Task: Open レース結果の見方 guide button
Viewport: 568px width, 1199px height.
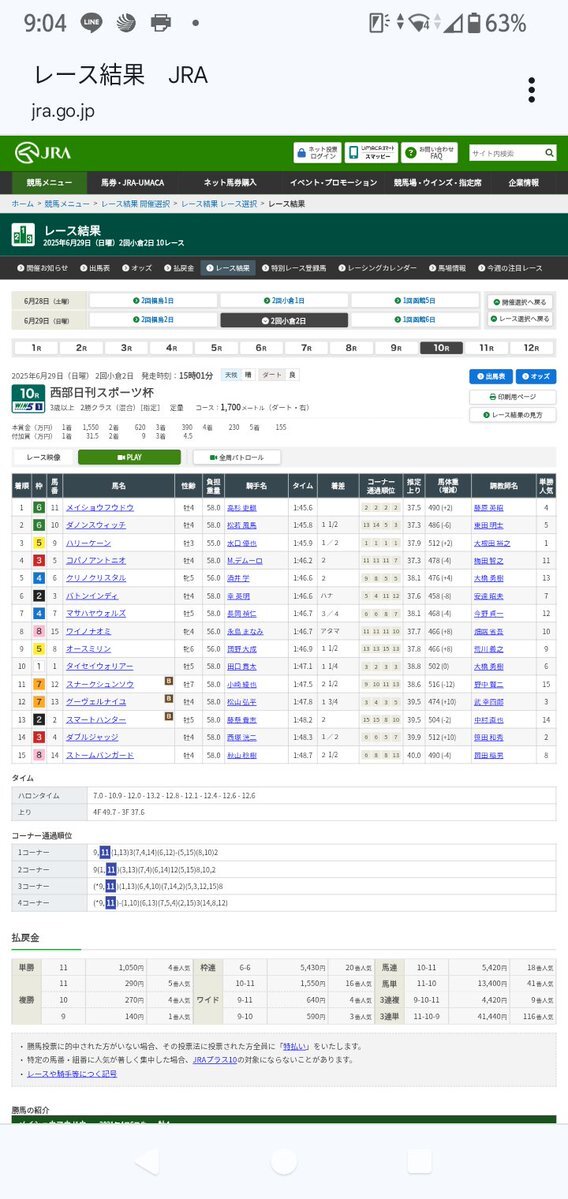Action: click(x=512, y=414)
